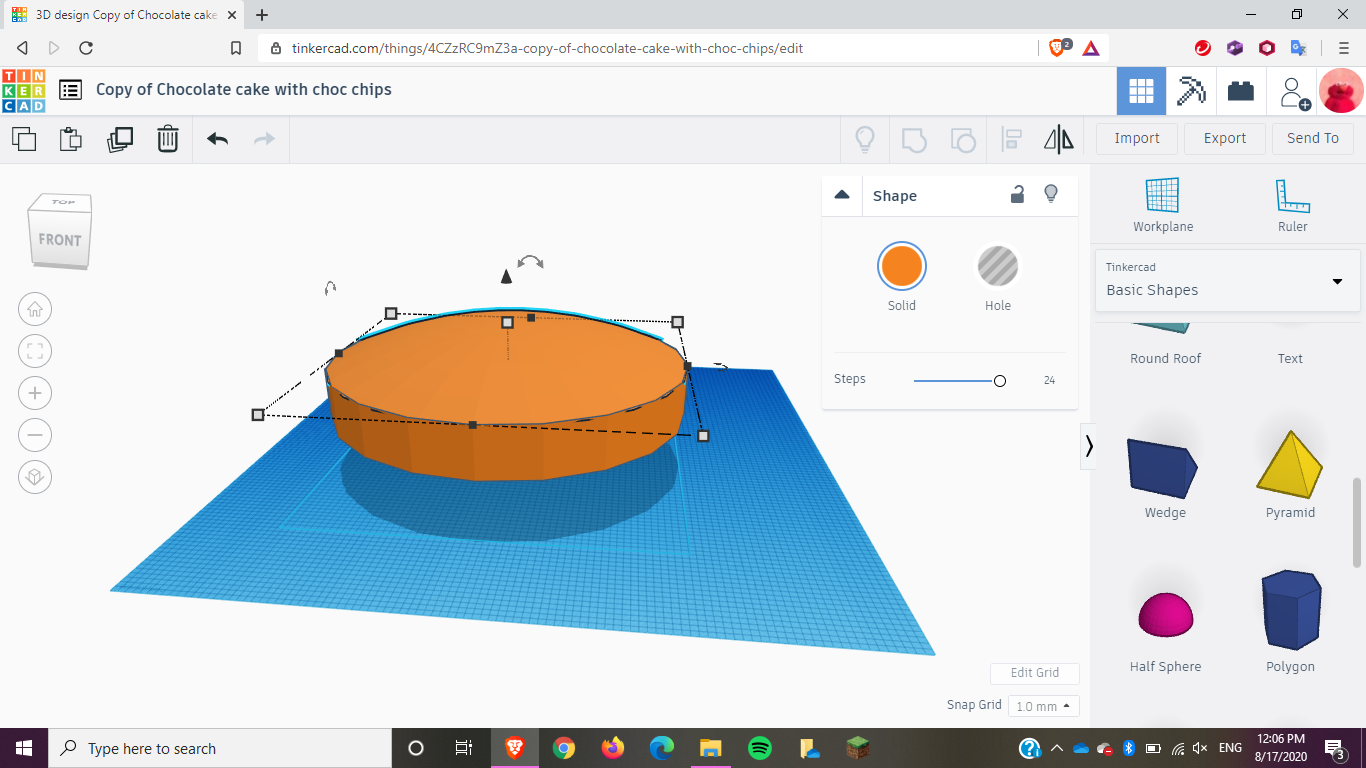The image size is (1366, 768).
Task: Click the Send To button
Action: coord(1313,139)
